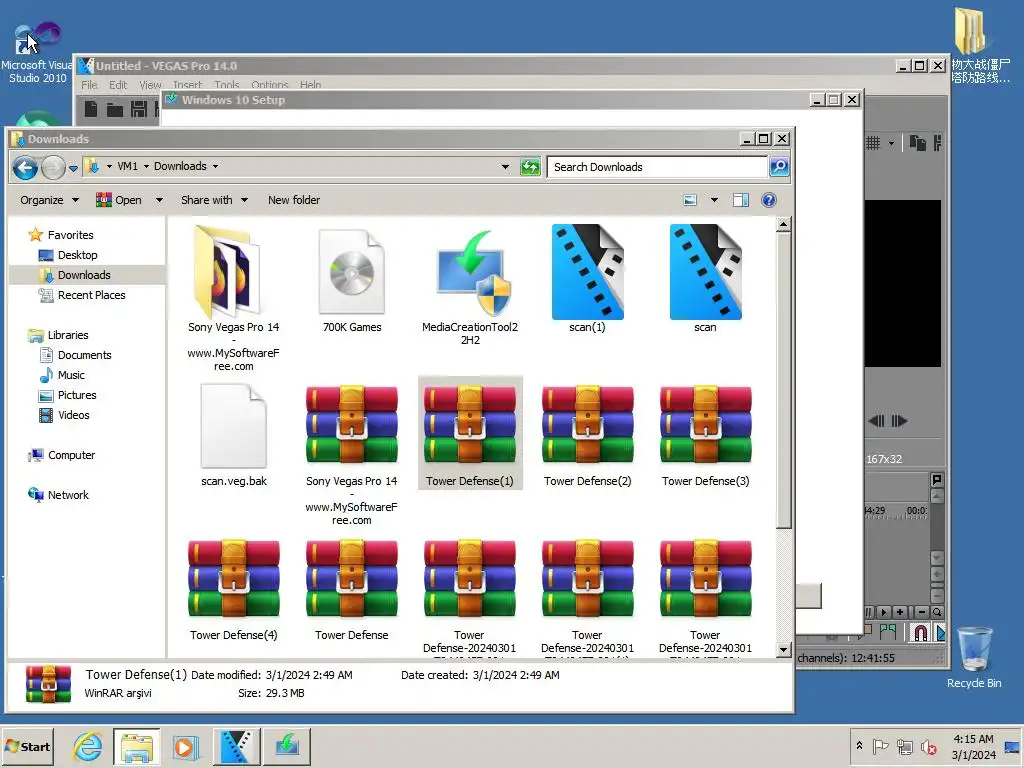Image resolution: width=1024 pixels, height=768 pixels.
Task: Open address bar history dropdown
Action: [x=505, y=167]
